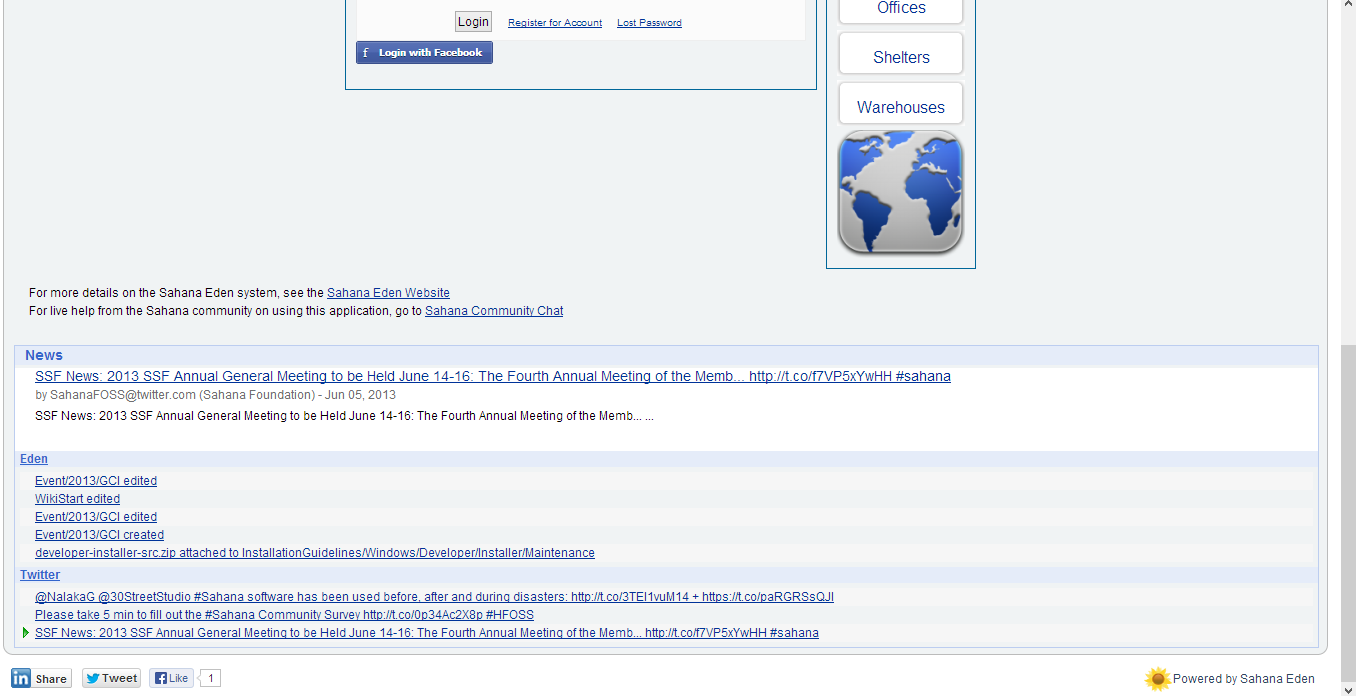Click Login with Facebook button
This screenshot has height=696, width=1356.
click(424, 53)
